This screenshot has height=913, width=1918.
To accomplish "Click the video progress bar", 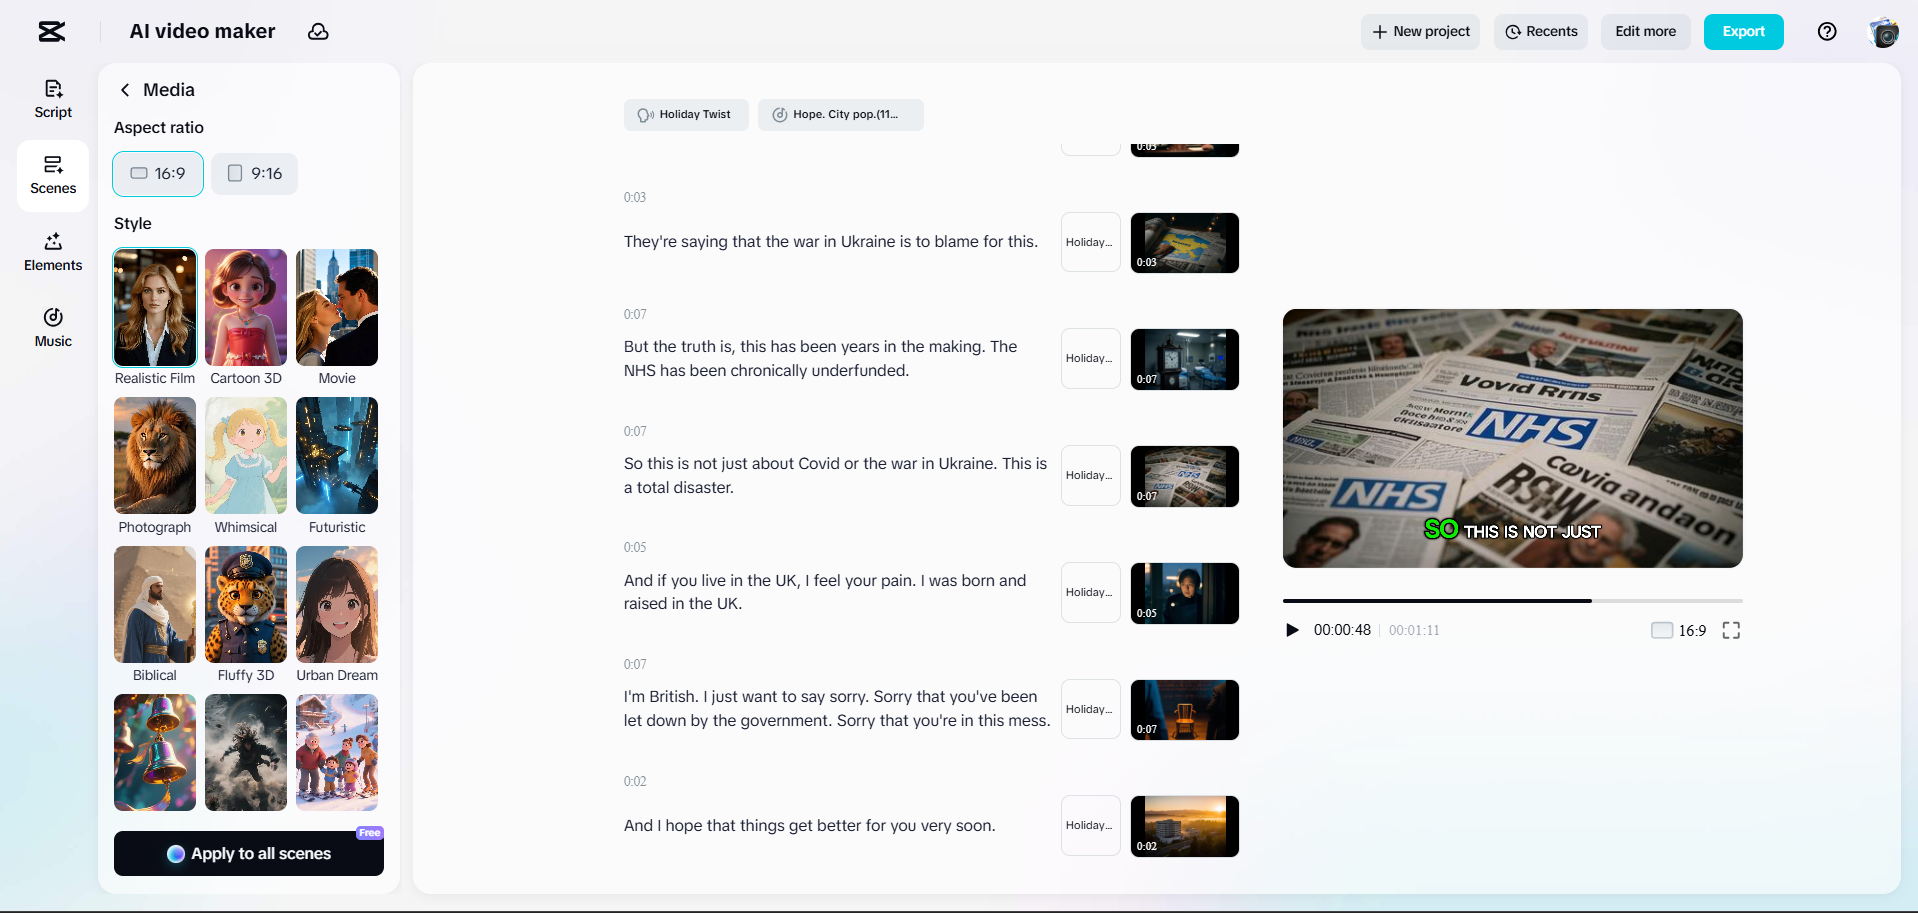I will tap(1513, 601).
